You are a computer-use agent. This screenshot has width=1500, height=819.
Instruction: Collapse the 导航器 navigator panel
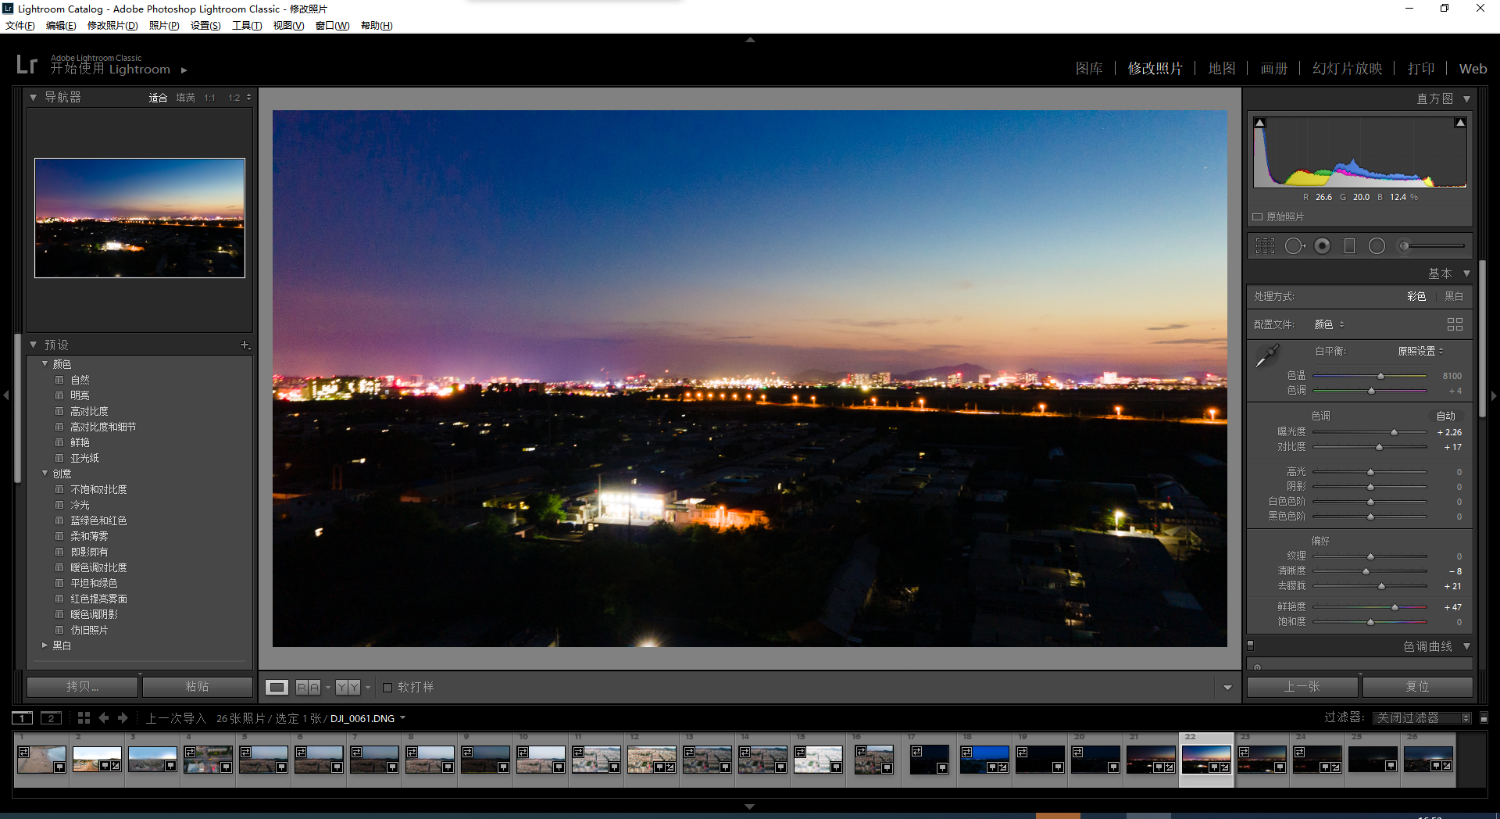33,97
